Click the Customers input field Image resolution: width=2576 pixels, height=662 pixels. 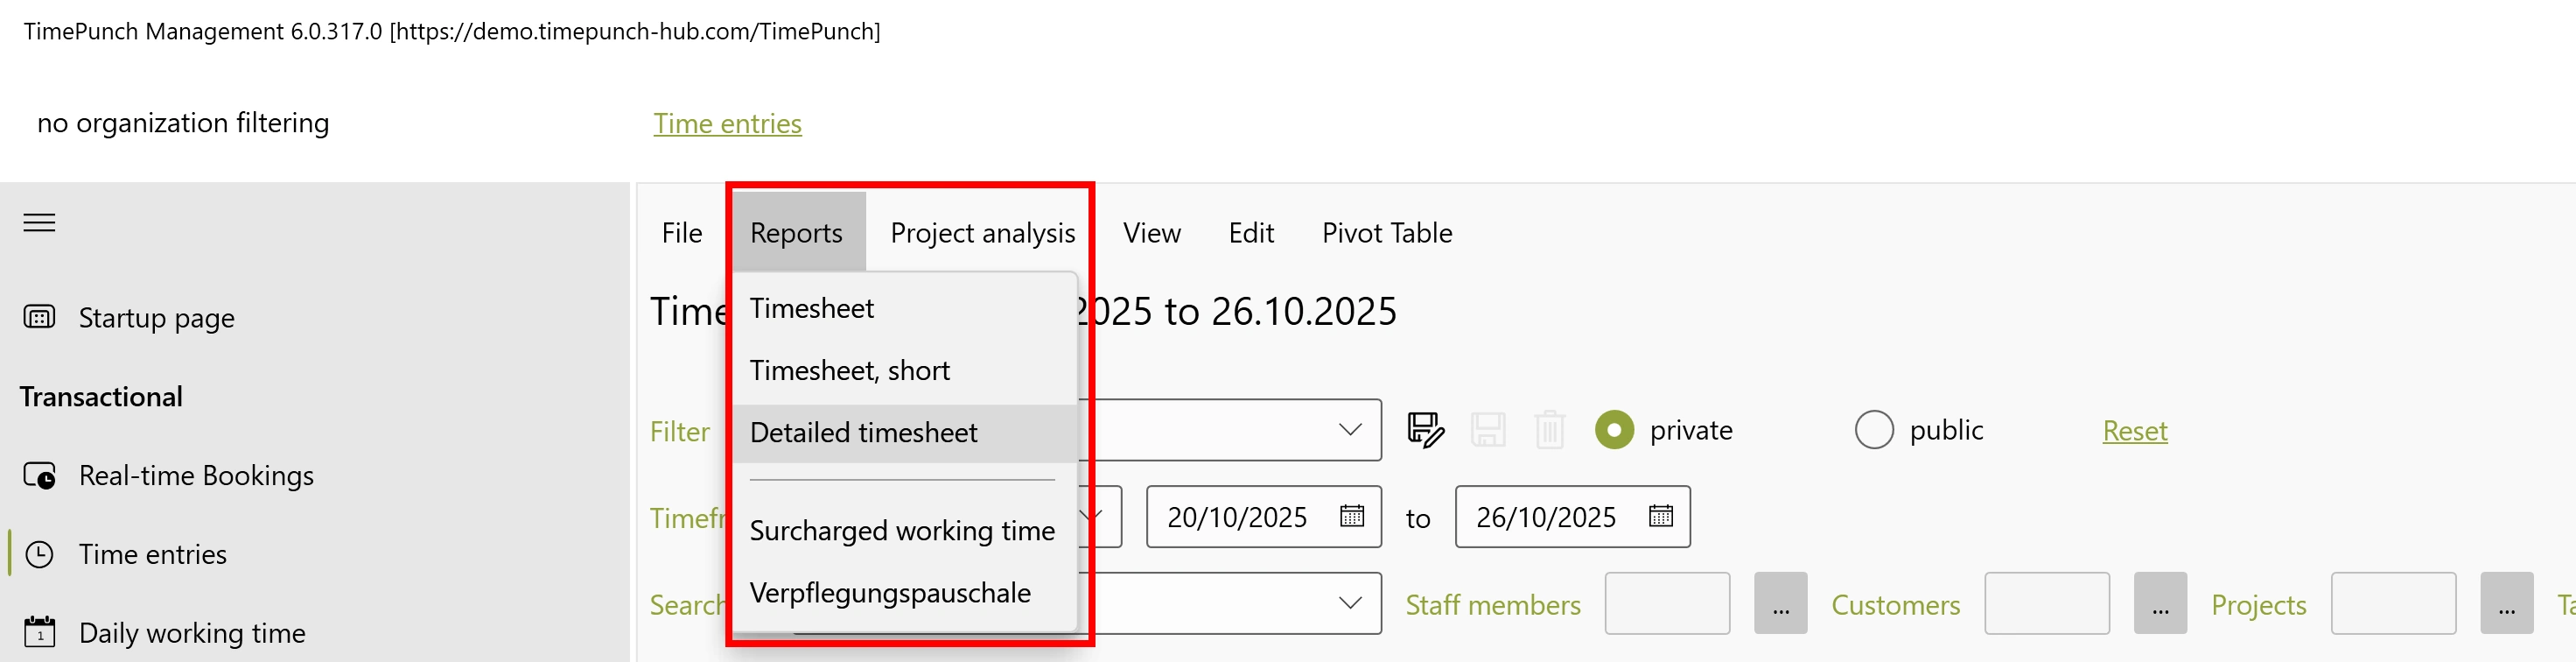pyautogui.click(x=2046, y=604)
